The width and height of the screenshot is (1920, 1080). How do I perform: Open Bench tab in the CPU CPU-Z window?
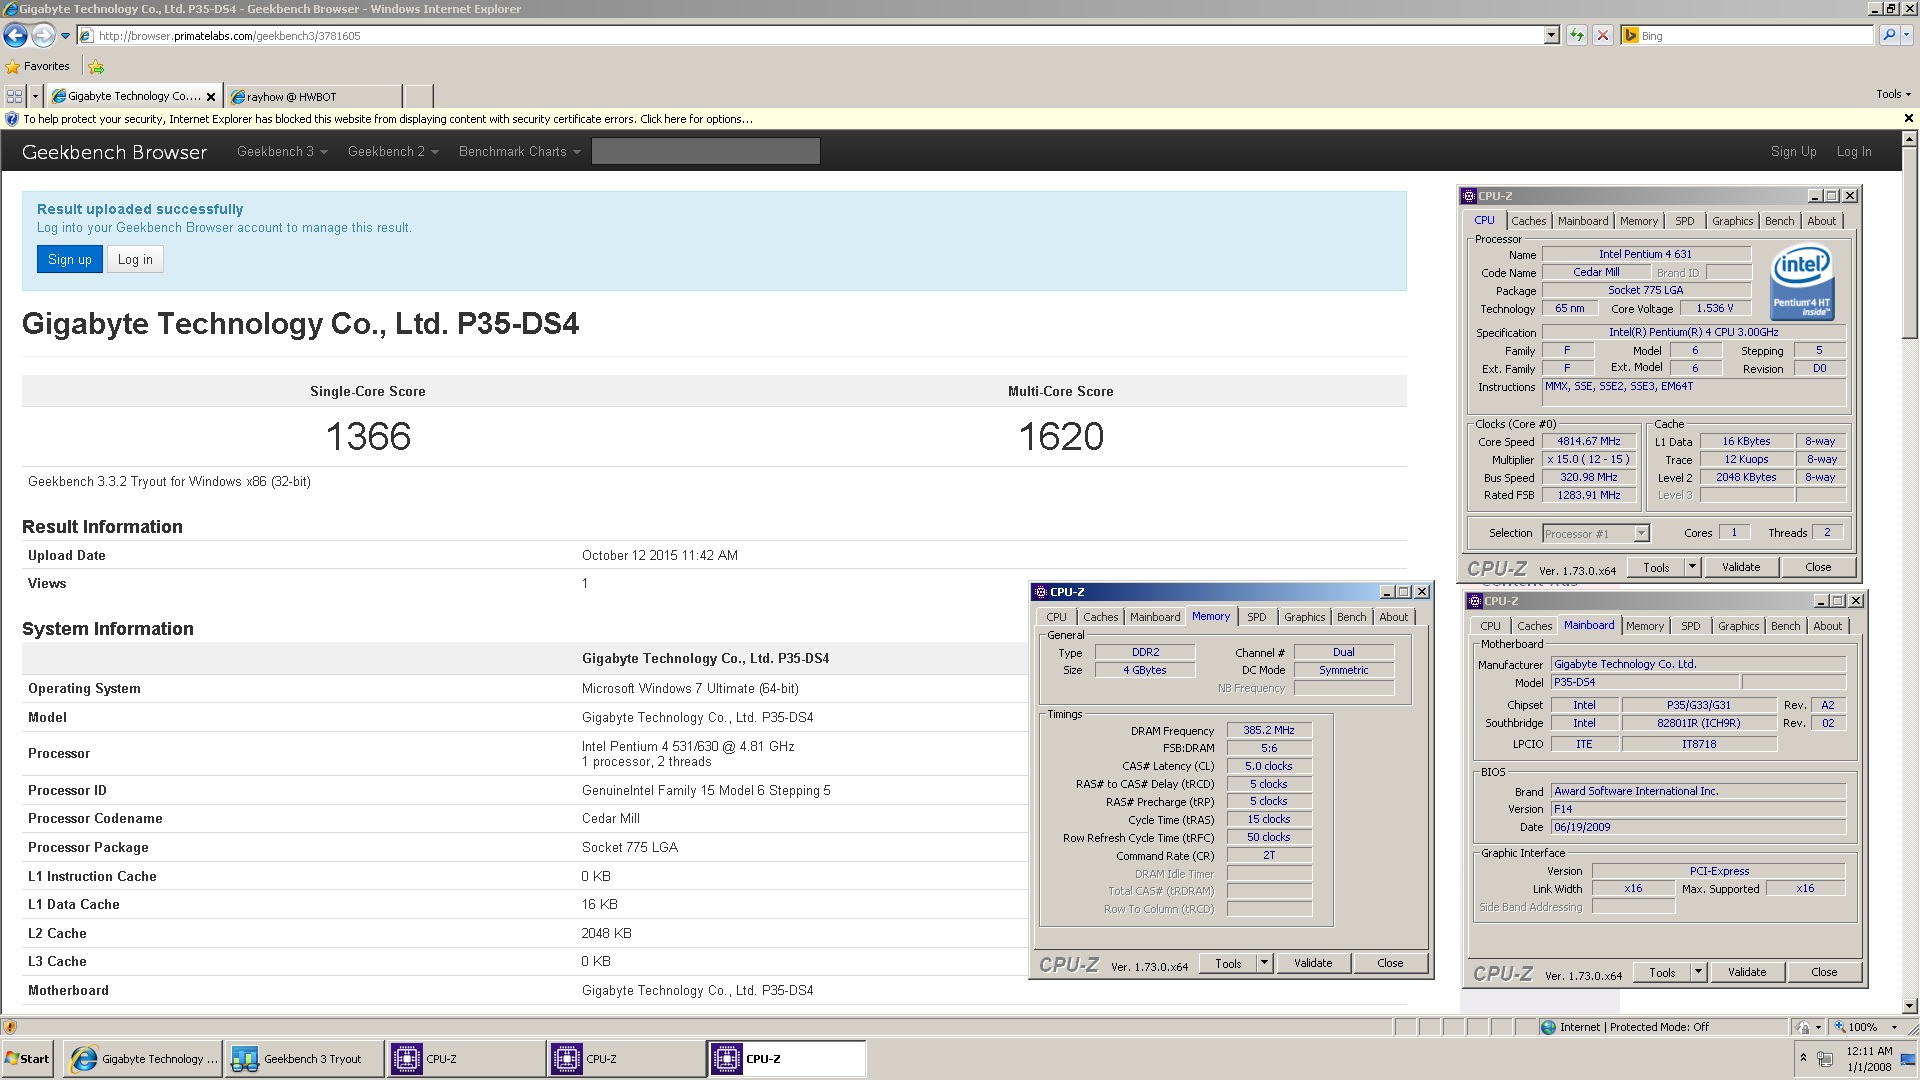(x=1779, y=221)
